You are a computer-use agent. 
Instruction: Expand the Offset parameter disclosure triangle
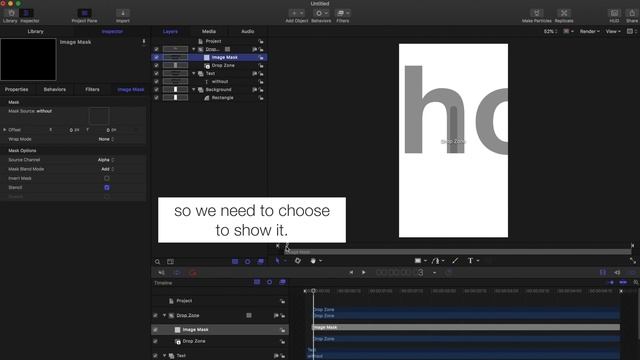point(5,130)
